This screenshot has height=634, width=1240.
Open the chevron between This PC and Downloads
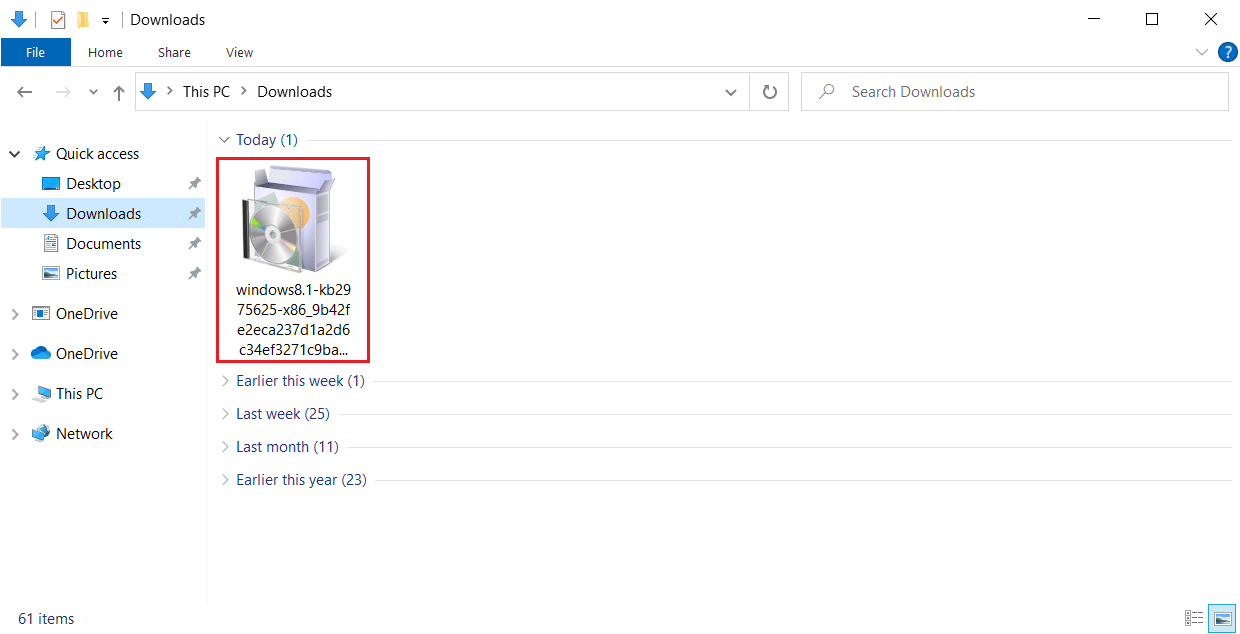pos(244,91)
